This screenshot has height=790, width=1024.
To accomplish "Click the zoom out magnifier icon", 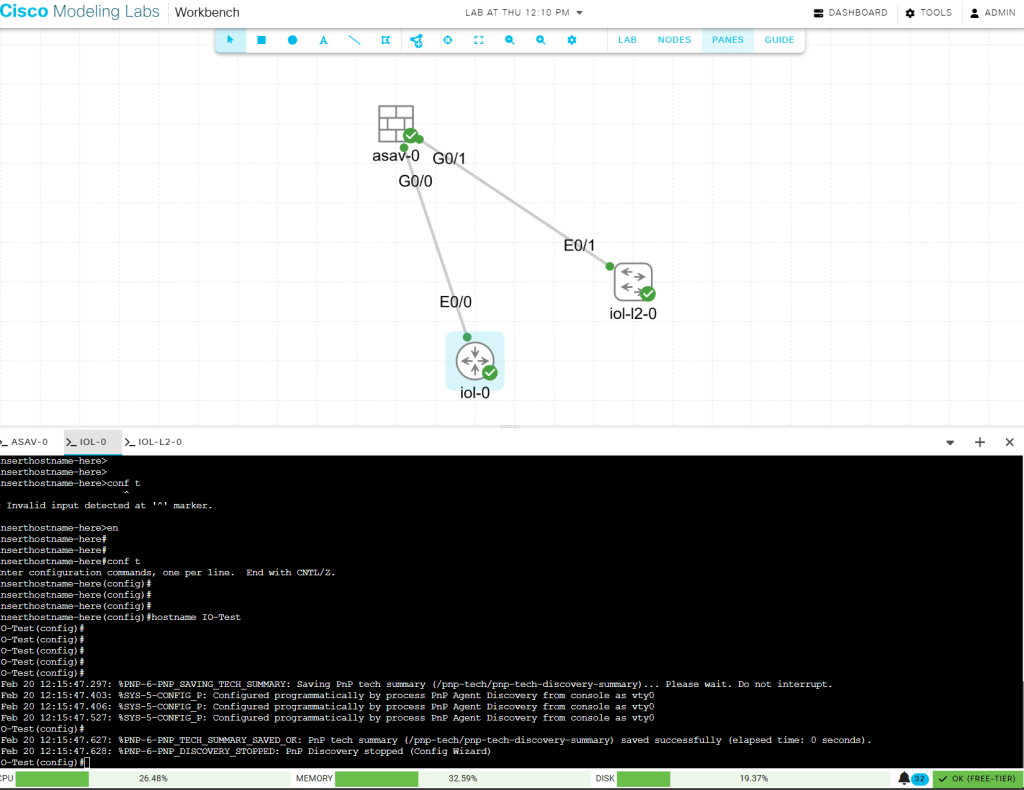I will 510,40.
